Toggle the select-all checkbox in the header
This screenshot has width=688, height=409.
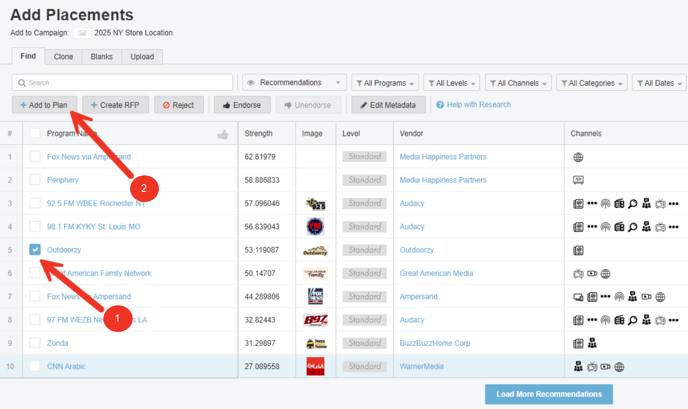pos(35,133)
